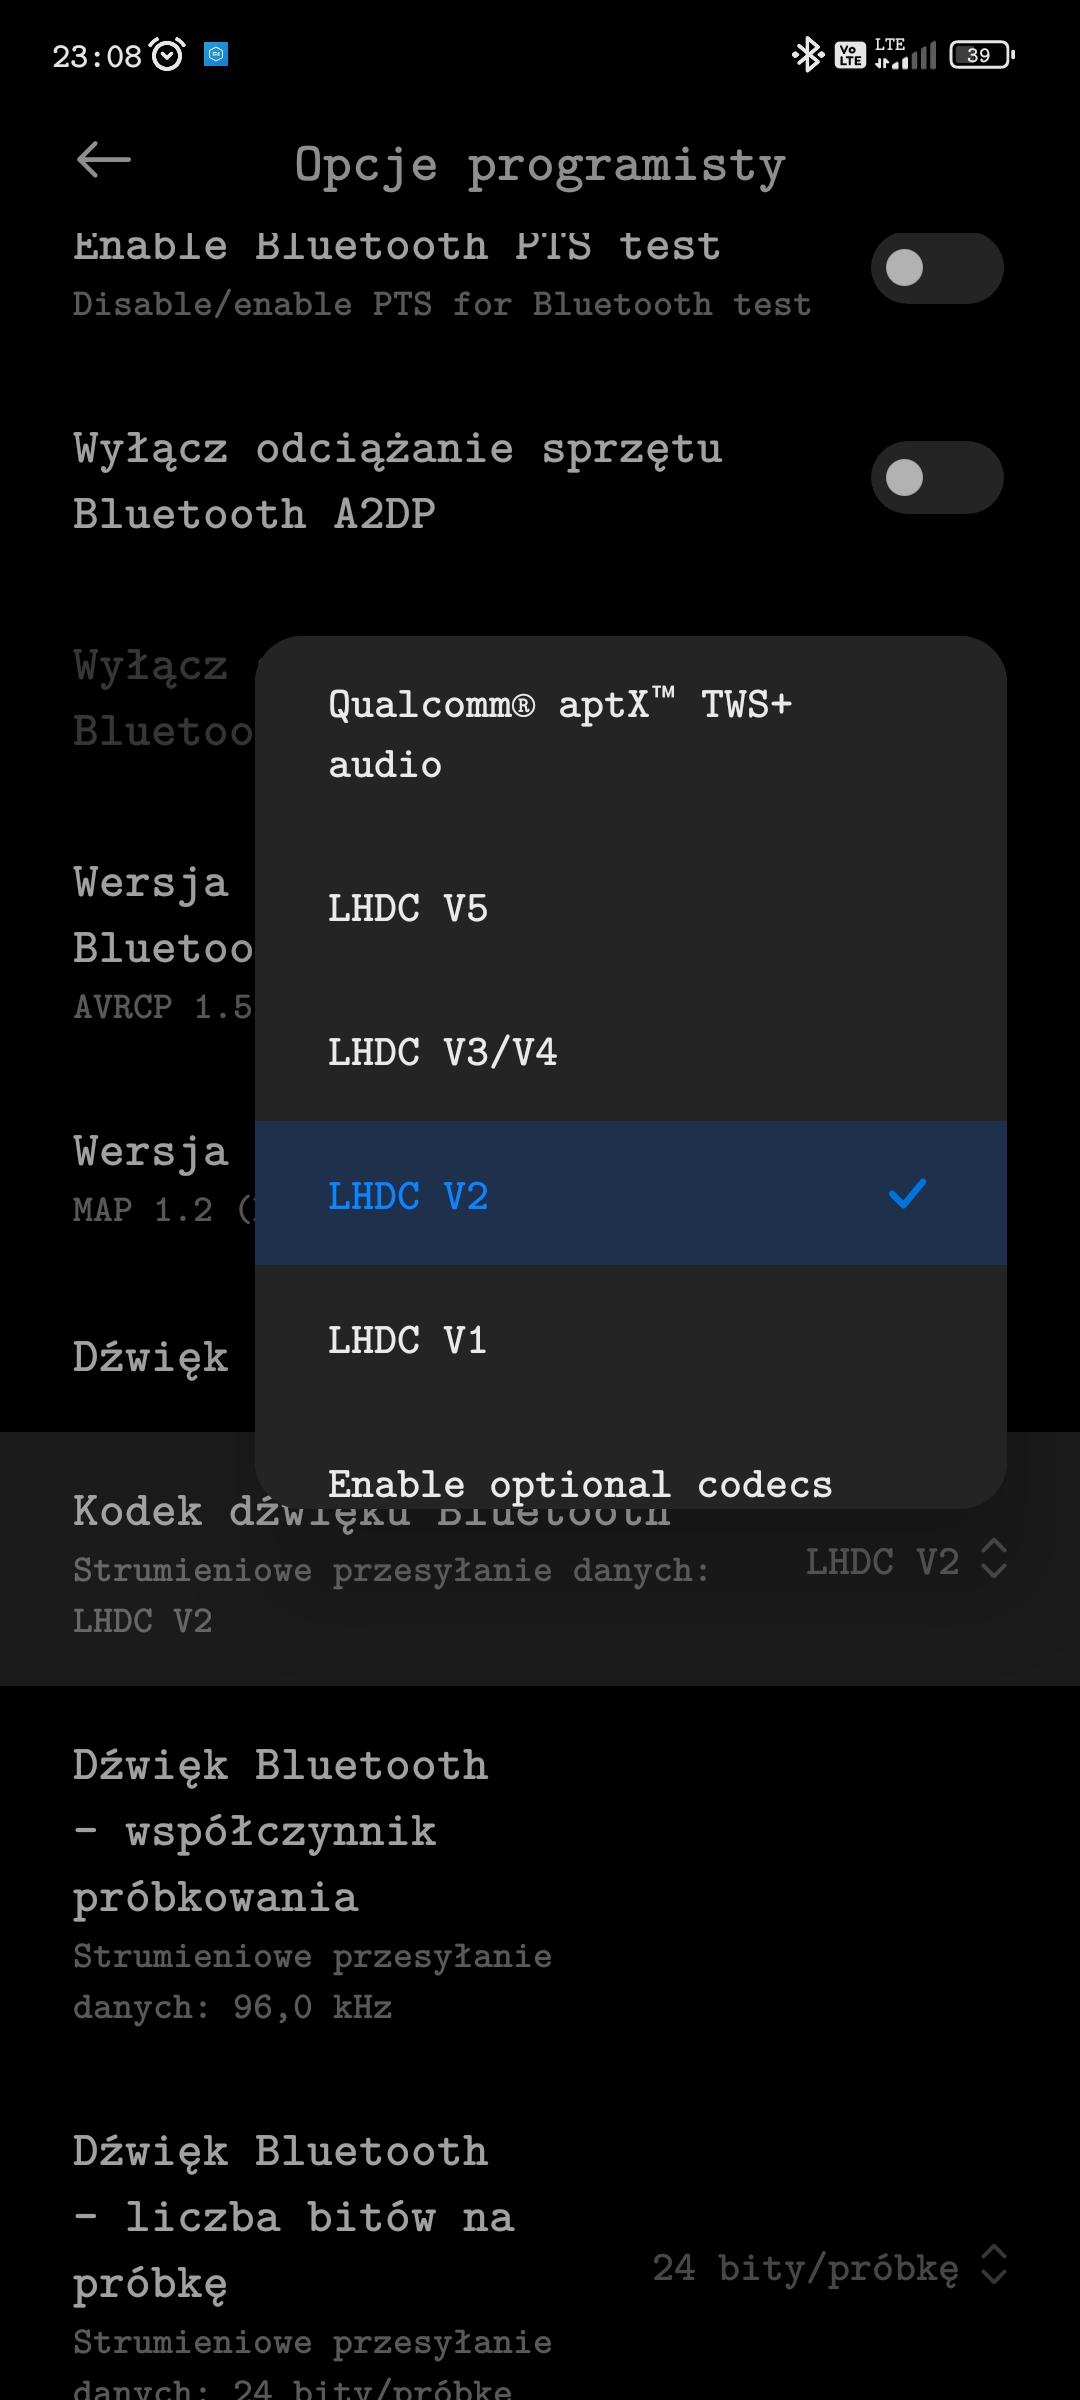Tap the checkmark next to LHDC V2
This screenshot has width=1080, height=2400.
(907, 1193)
